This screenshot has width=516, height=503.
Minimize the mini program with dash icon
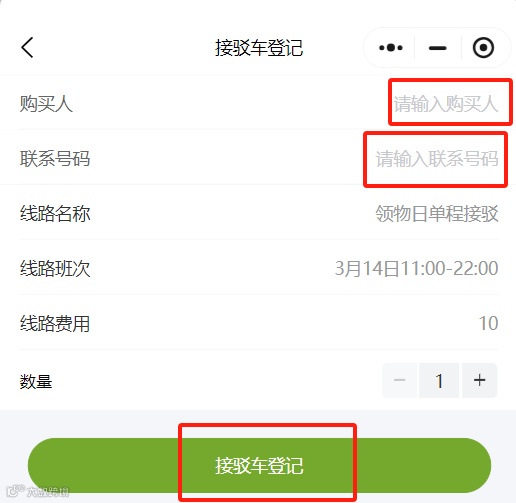(437, 48)
